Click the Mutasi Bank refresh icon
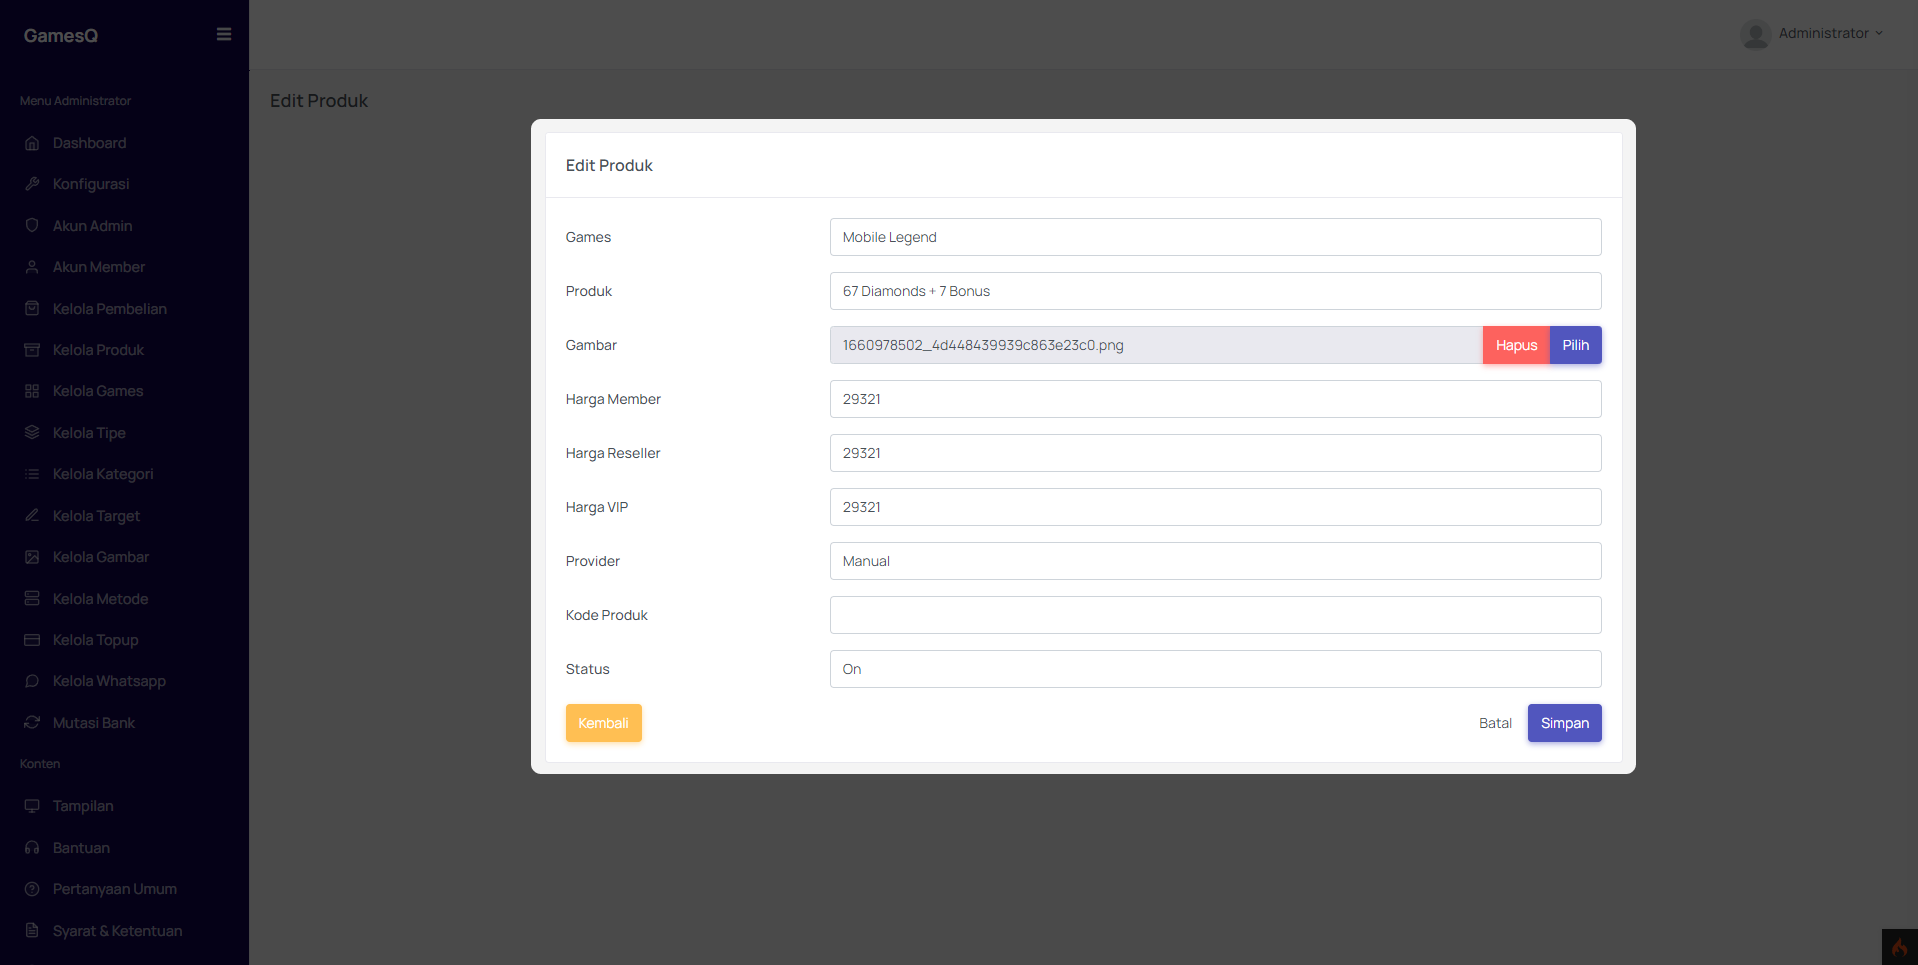 click(32, 723)
